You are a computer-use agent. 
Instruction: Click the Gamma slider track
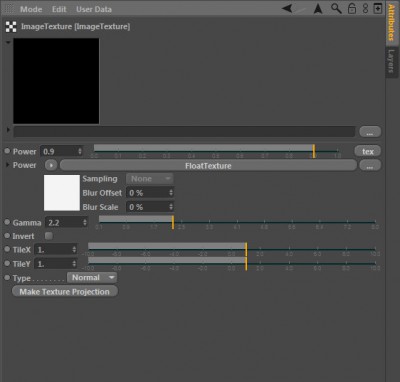tap(237, 221)
